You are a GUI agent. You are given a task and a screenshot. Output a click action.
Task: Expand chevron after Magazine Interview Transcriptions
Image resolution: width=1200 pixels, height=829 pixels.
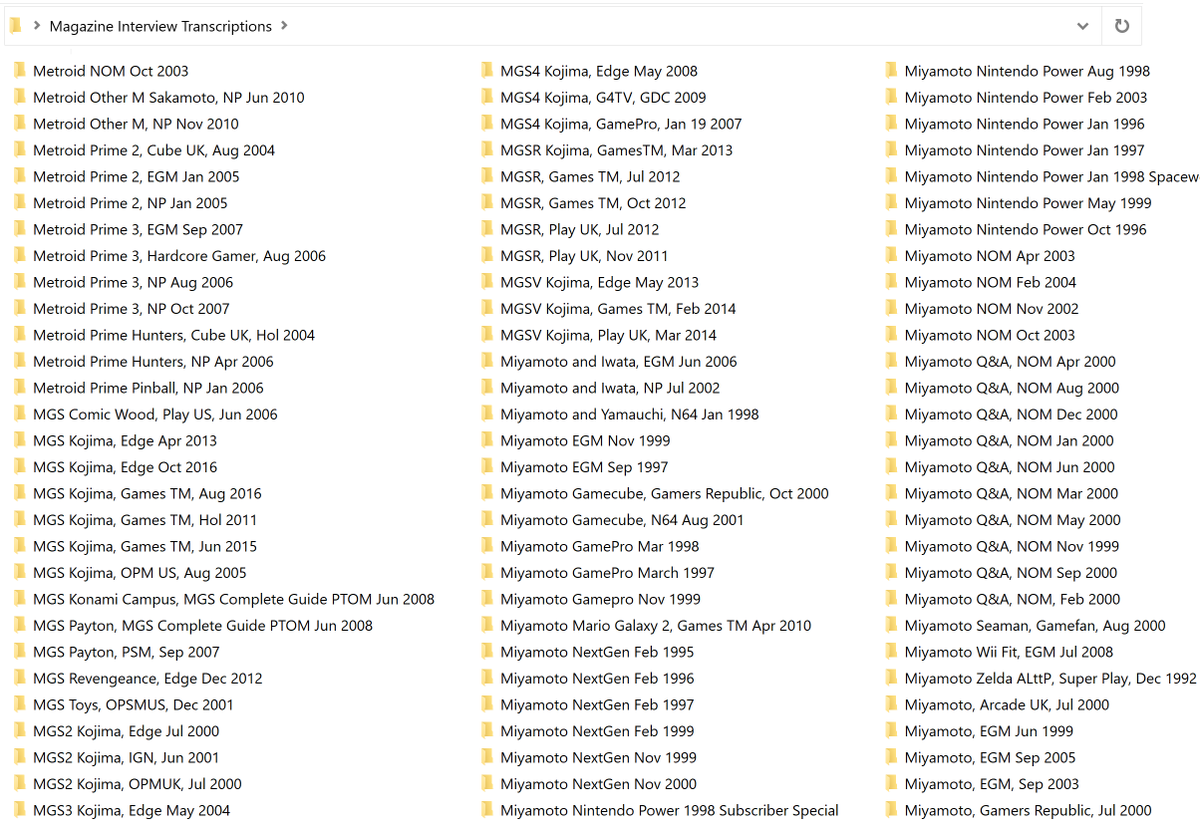click(284, 26)
